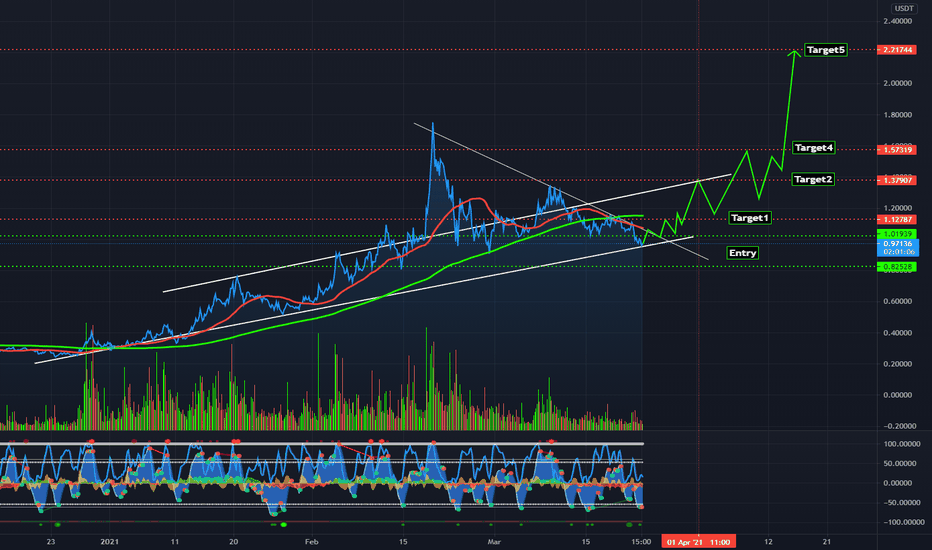
Task: Click the 15:00 label on time axis
Action: coord(641,542)
